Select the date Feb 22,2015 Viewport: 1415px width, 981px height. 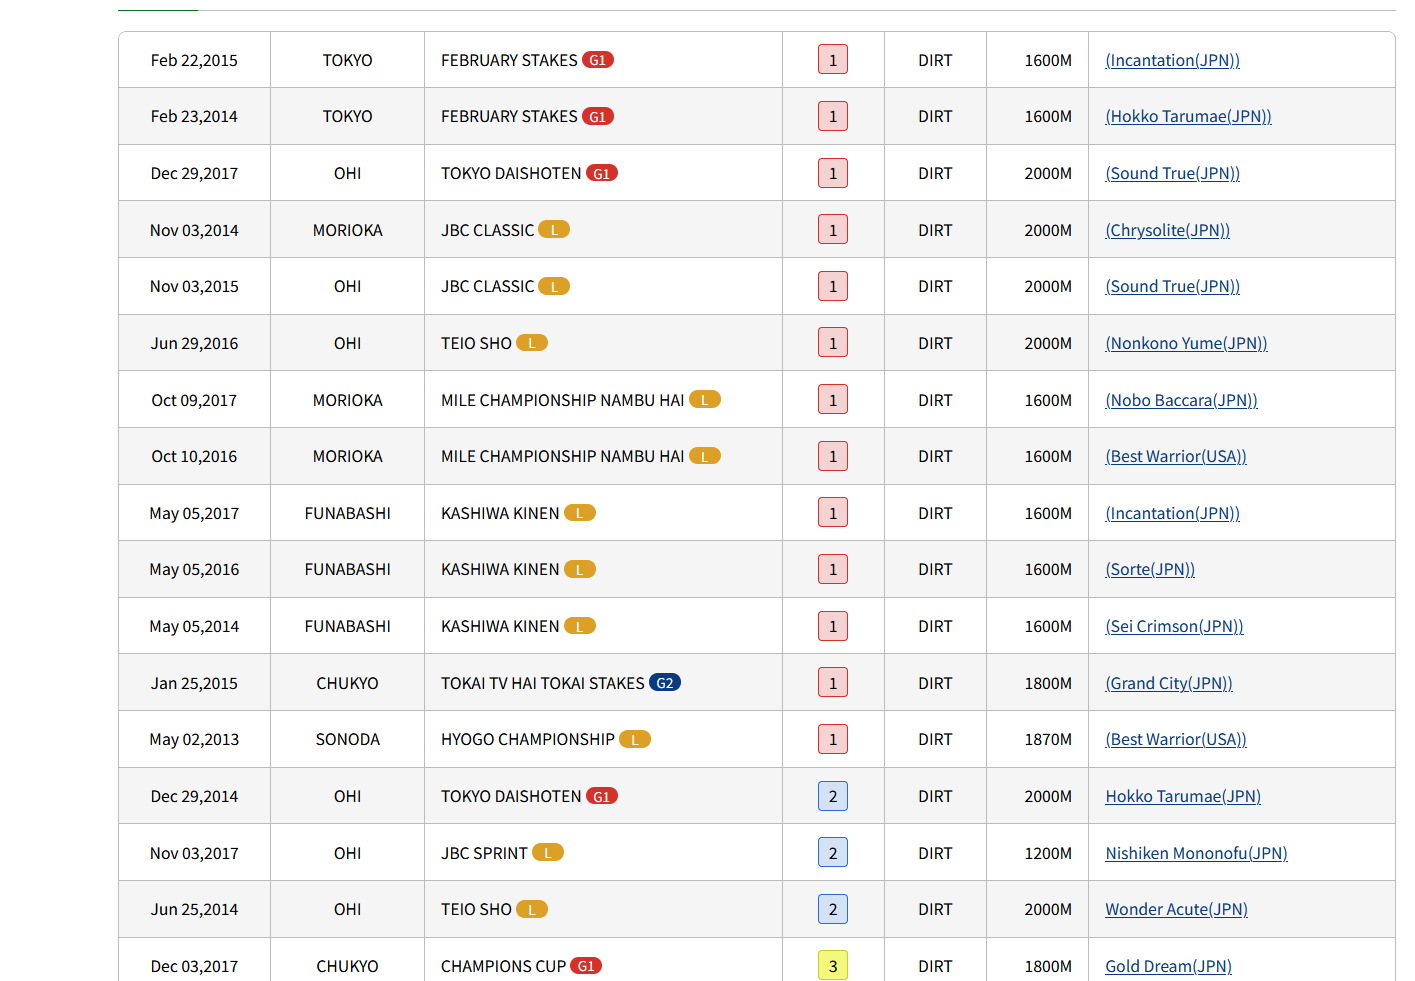point(194,60)
